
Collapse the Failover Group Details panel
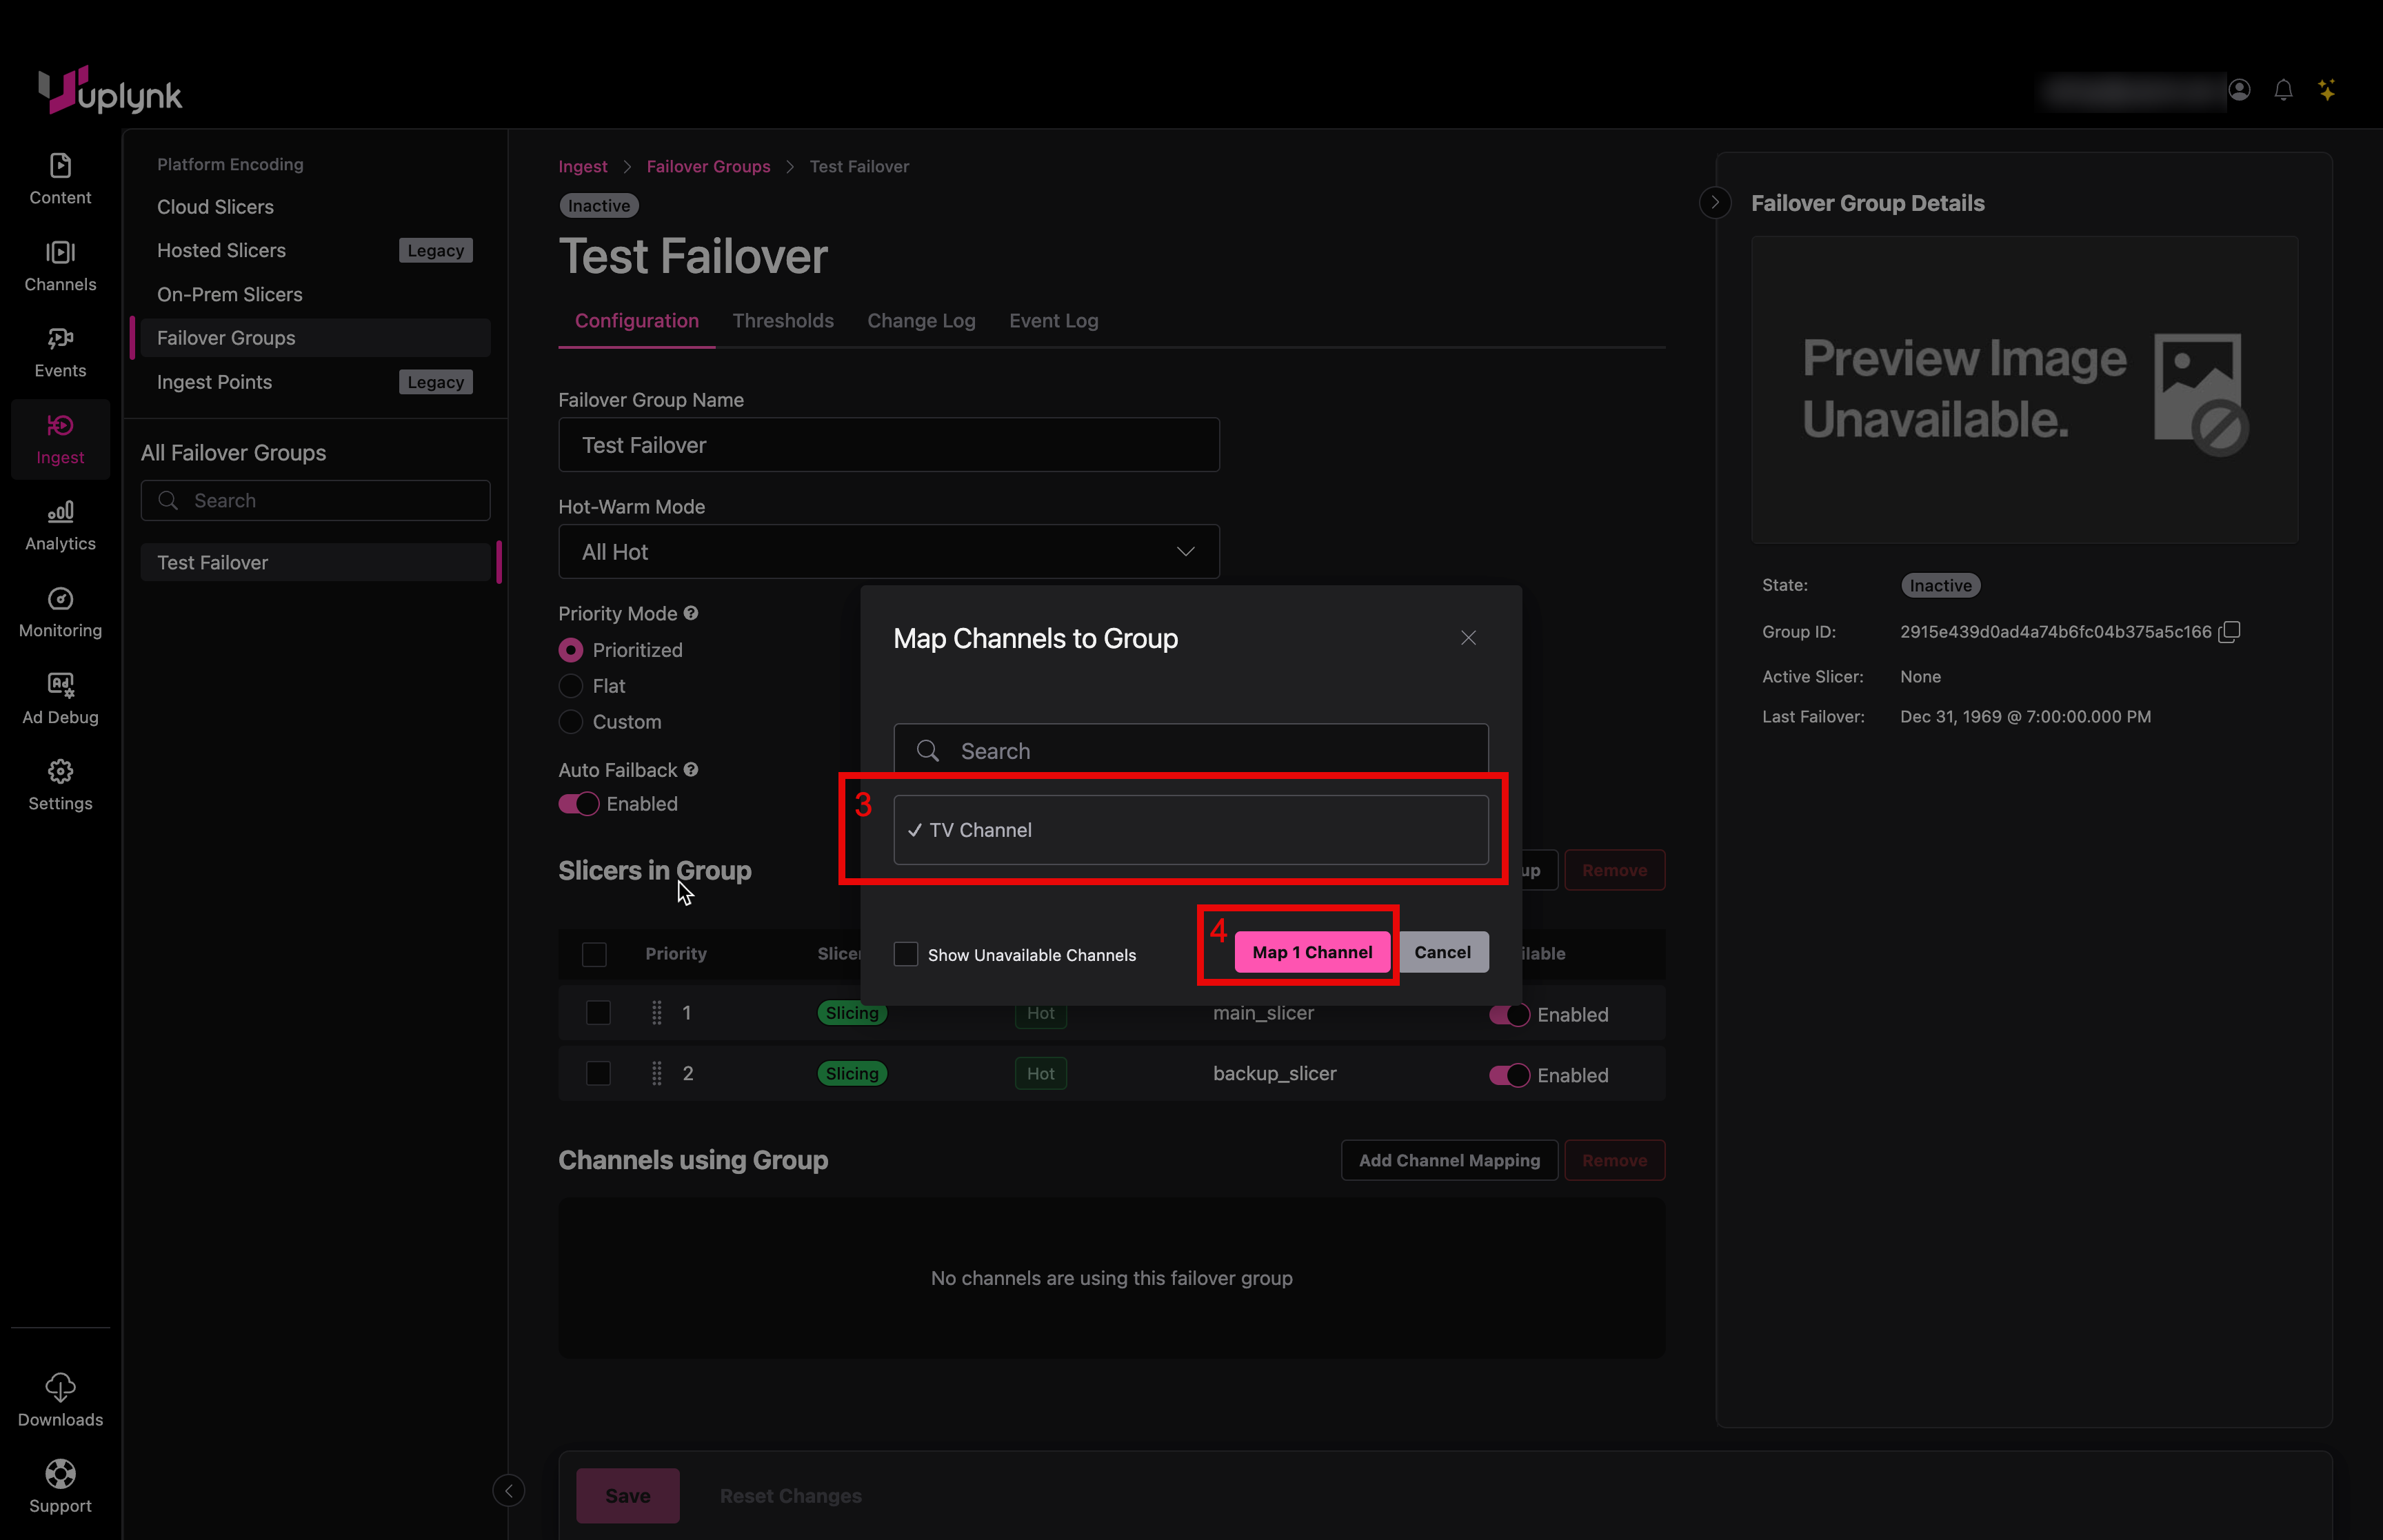tap(1715, 203)
